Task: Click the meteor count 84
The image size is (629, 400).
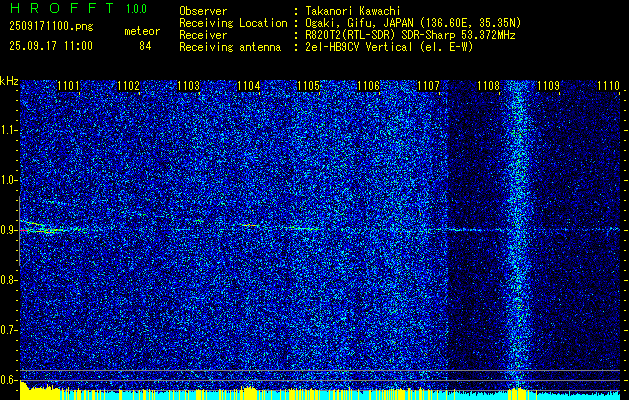Action: [x=145, y=46]
